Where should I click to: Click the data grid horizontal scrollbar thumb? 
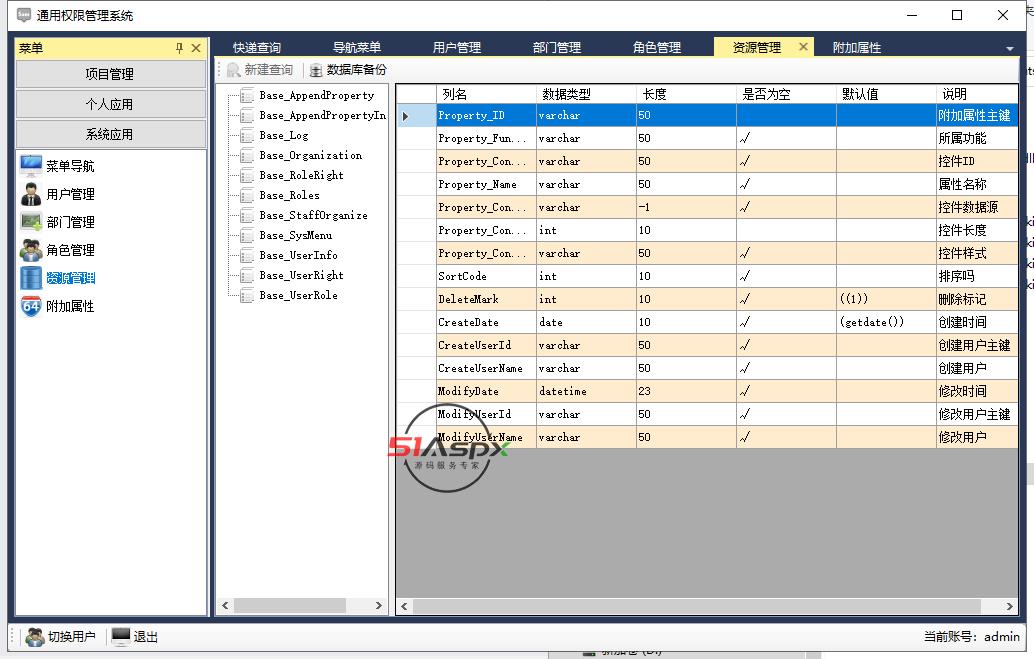[x=696, y=606]
